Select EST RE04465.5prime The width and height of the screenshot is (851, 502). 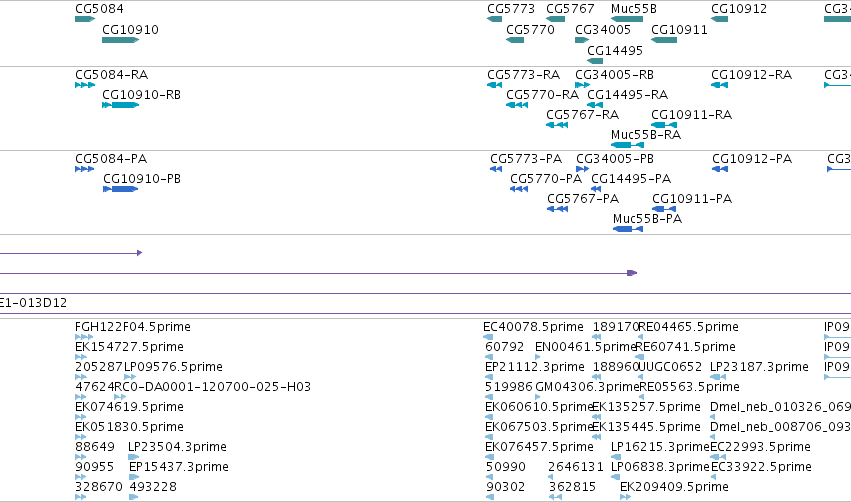(640, 337)
